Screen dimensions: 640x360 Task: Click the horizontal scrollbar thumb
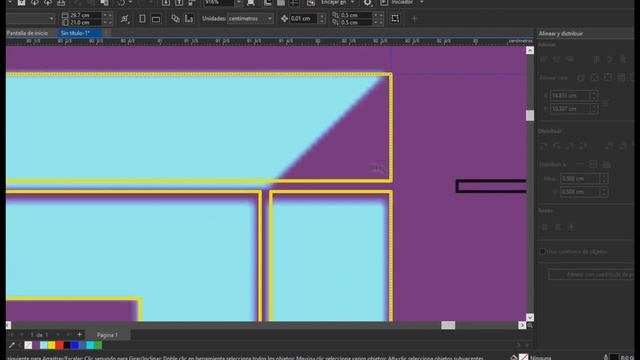coord(448,325)
